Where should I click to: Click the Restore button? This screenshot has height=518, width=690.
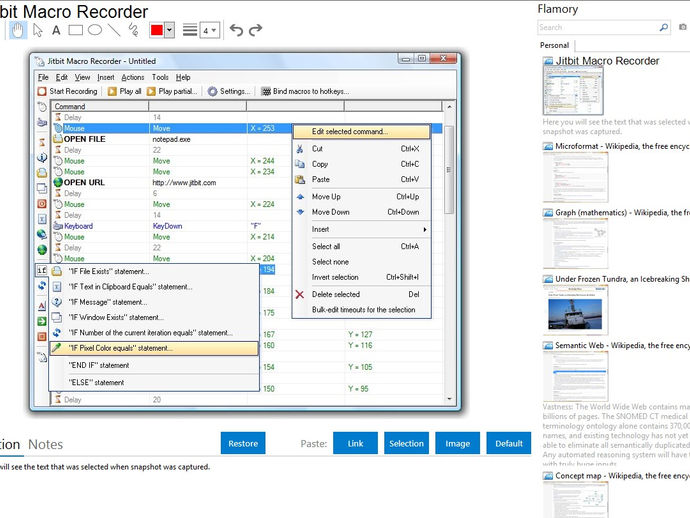tap(243, 443)
